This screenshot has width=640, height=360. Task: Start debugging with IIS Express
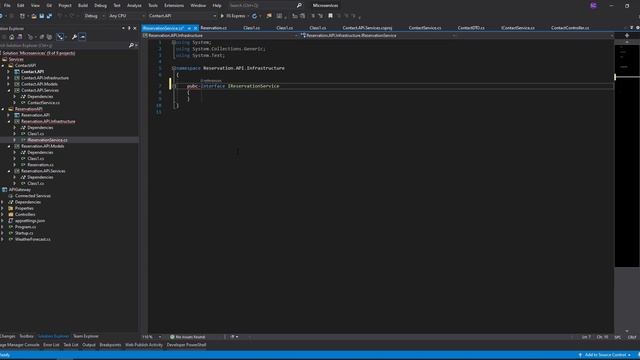[x=233, y=16]
